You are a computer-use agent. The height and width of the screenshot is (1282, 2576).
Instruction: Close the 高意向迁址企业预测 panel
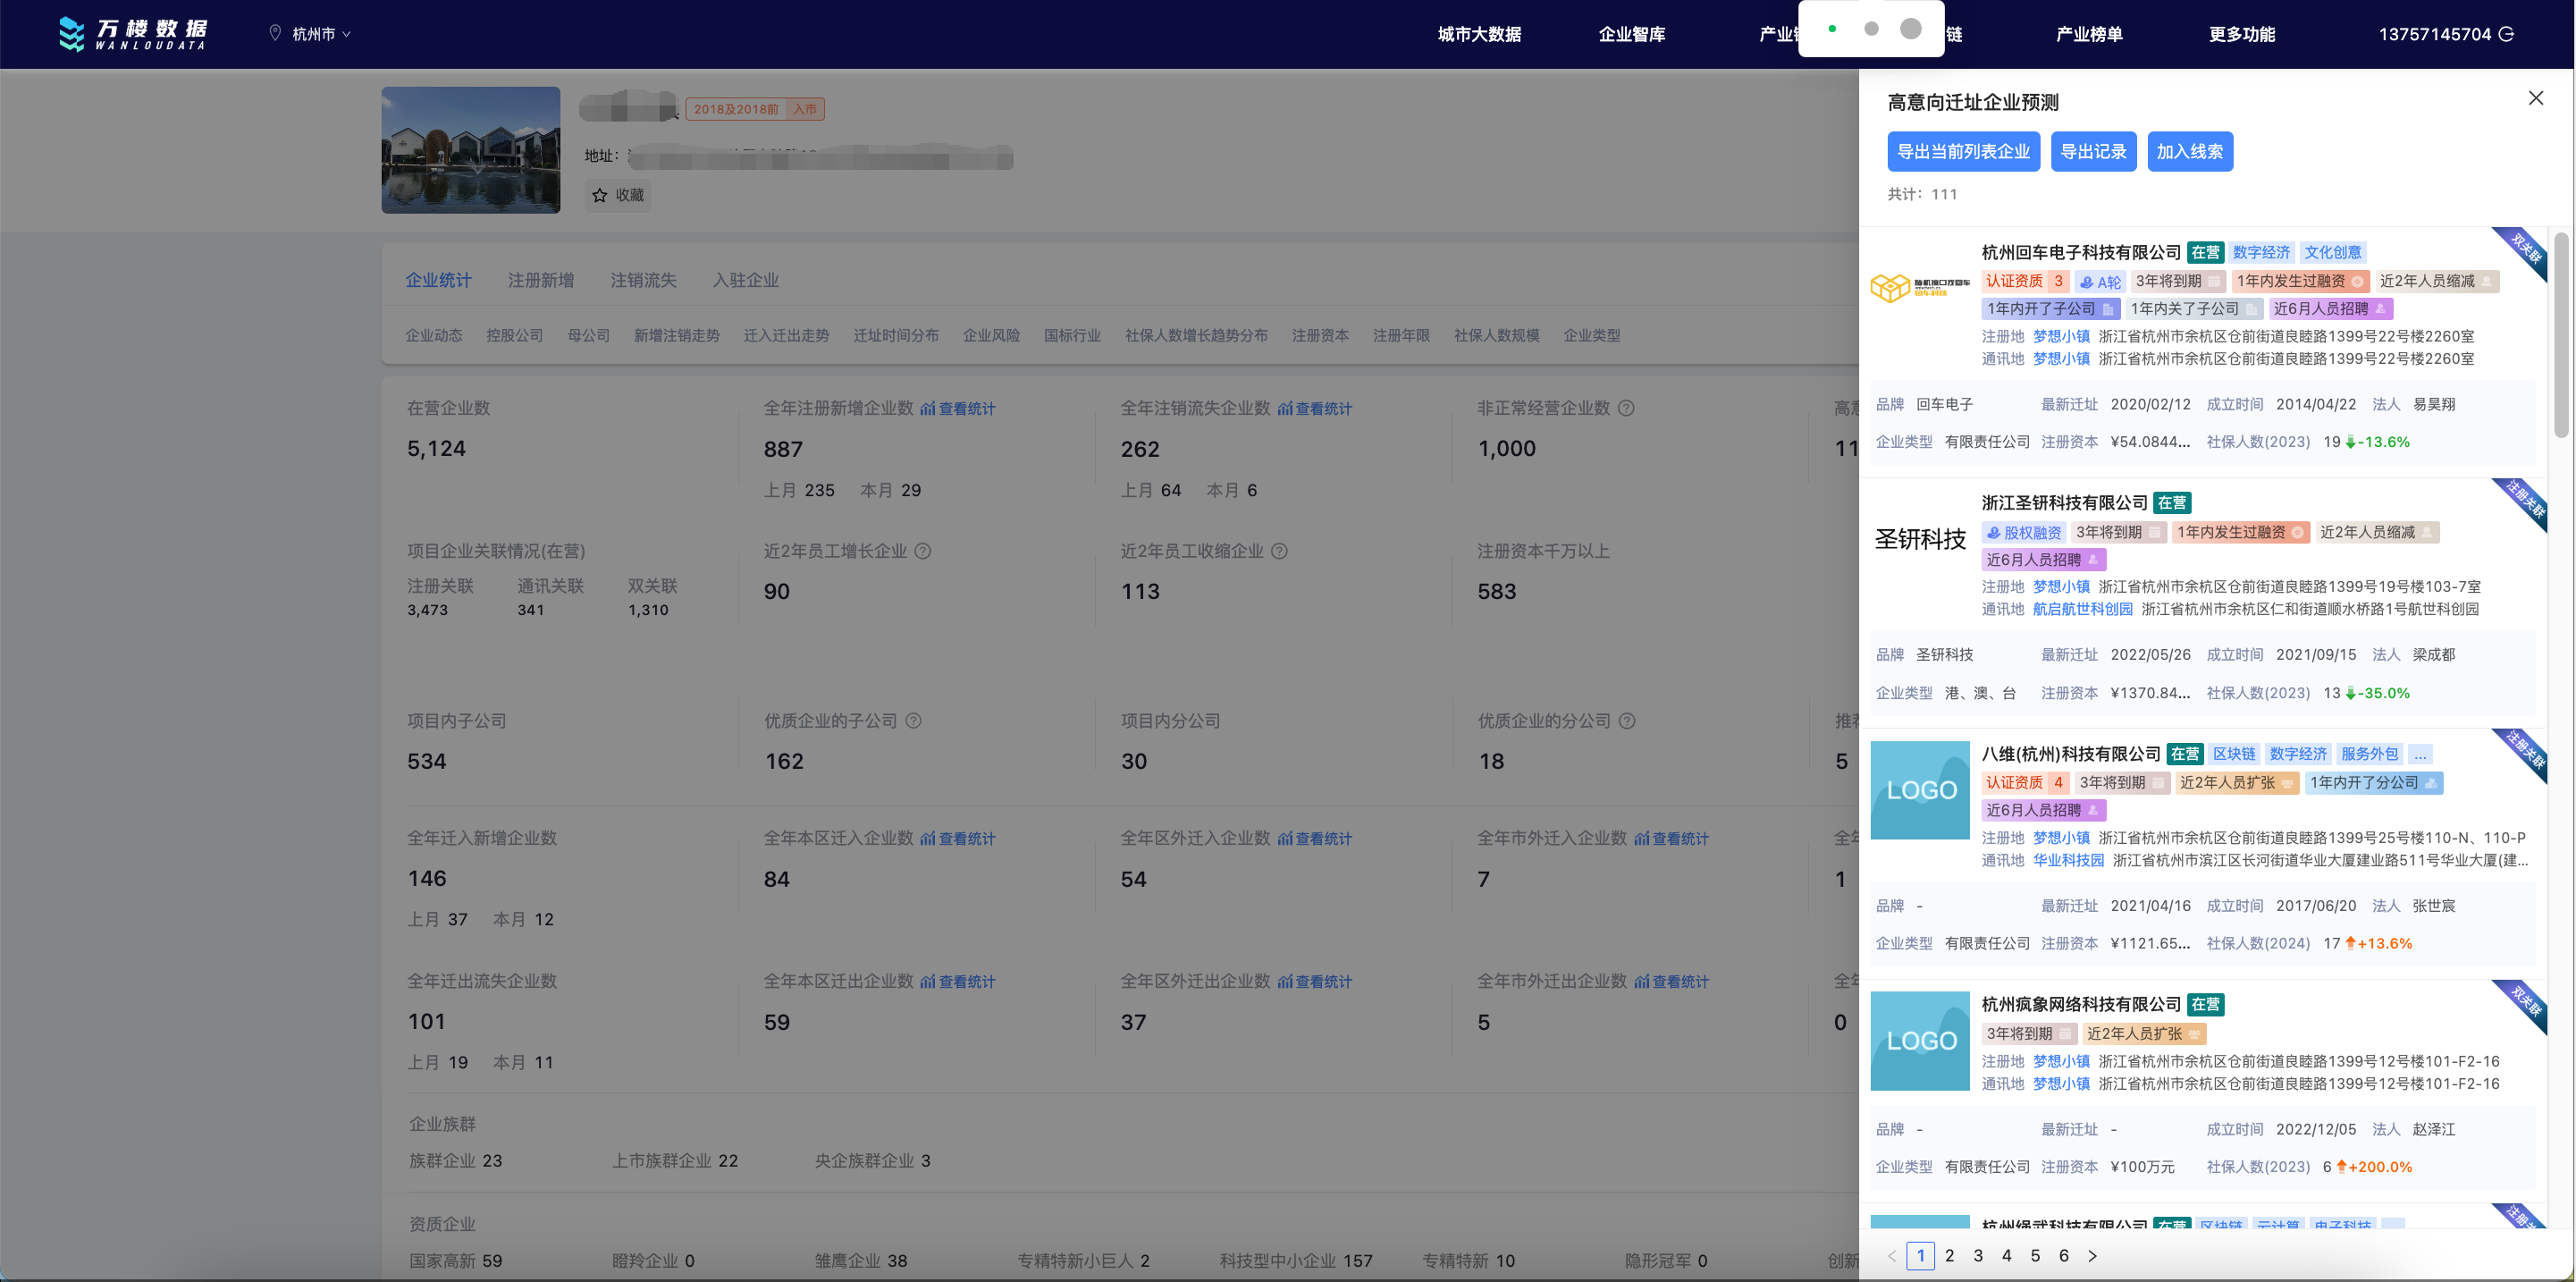(2535, 98)
